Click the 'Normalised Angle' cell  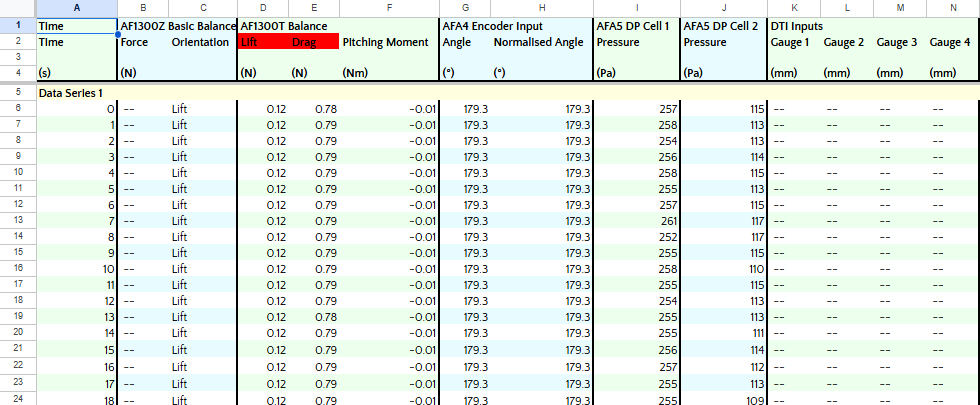point(542,42)
